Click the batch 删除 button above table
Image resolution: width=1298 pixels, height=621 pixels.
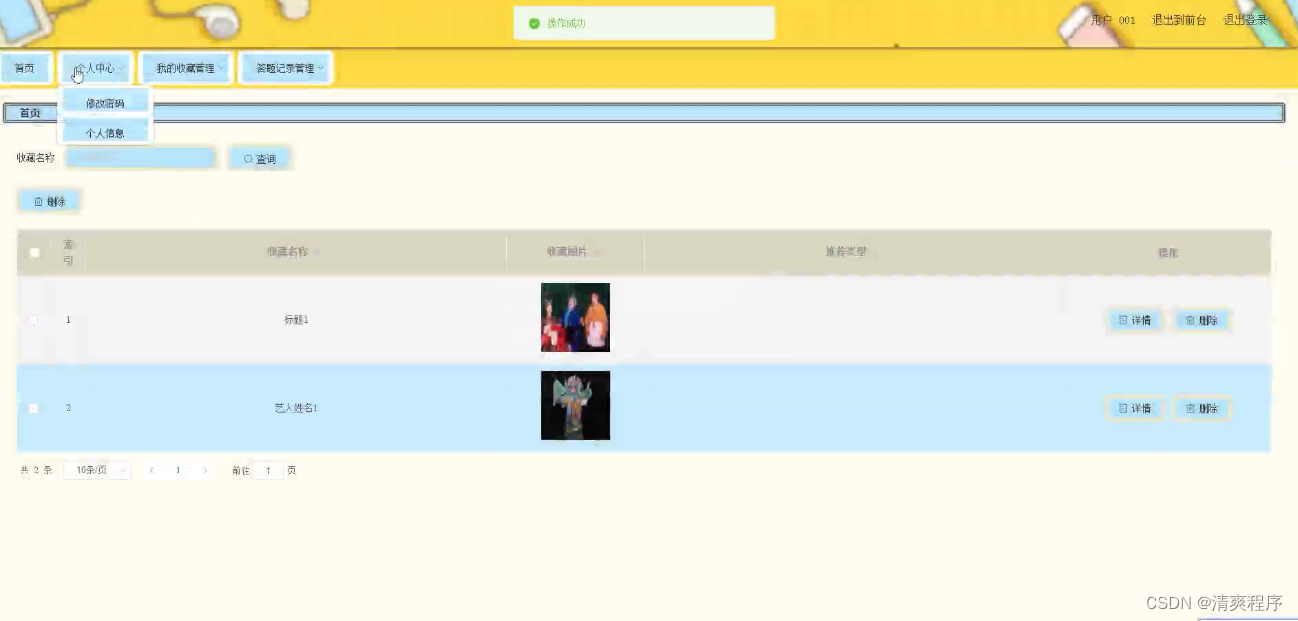[x=49, y=201]
